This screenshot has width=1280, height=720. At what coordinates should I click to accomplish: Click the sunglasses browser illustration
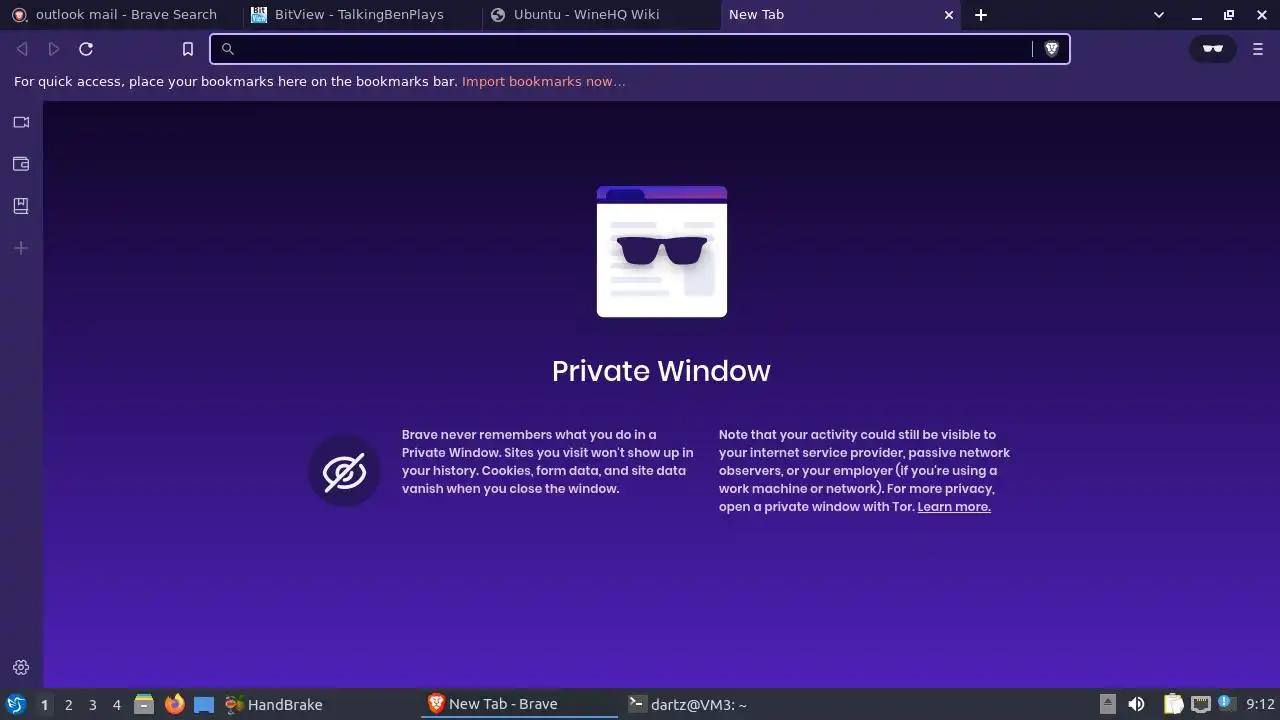click(x=662, y=252)
